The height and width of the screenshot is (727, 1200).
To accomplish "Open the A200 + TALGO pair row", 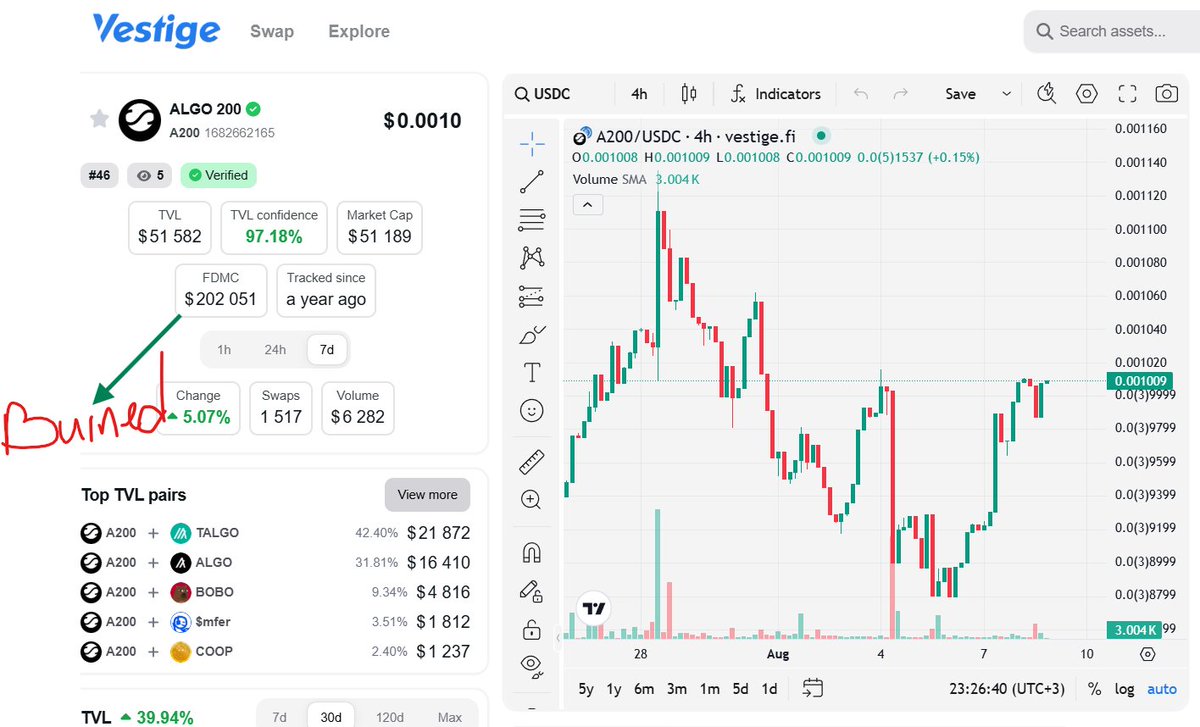I will point(275,533).
